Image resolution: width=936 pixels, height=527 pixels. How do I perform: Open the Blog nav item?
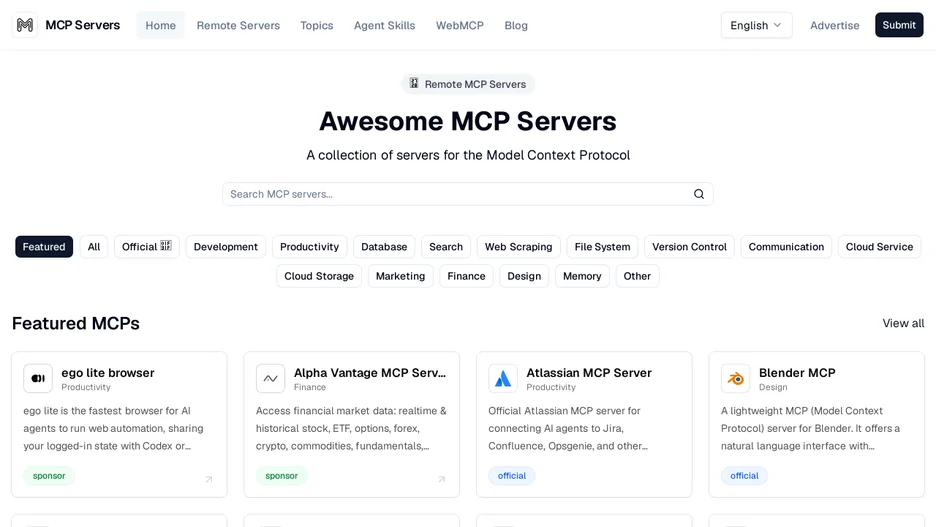coord(516,25)
